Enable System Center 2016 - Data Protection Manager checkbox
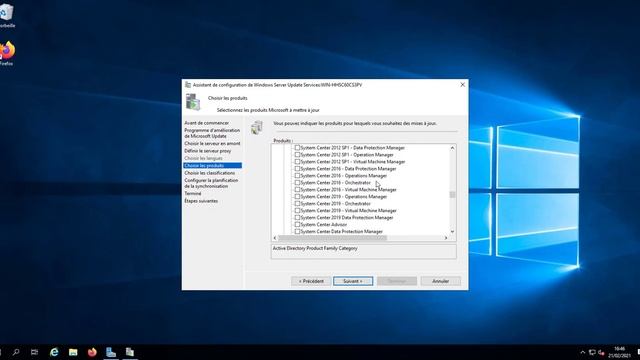640x360 pixels. click(297, 169)
